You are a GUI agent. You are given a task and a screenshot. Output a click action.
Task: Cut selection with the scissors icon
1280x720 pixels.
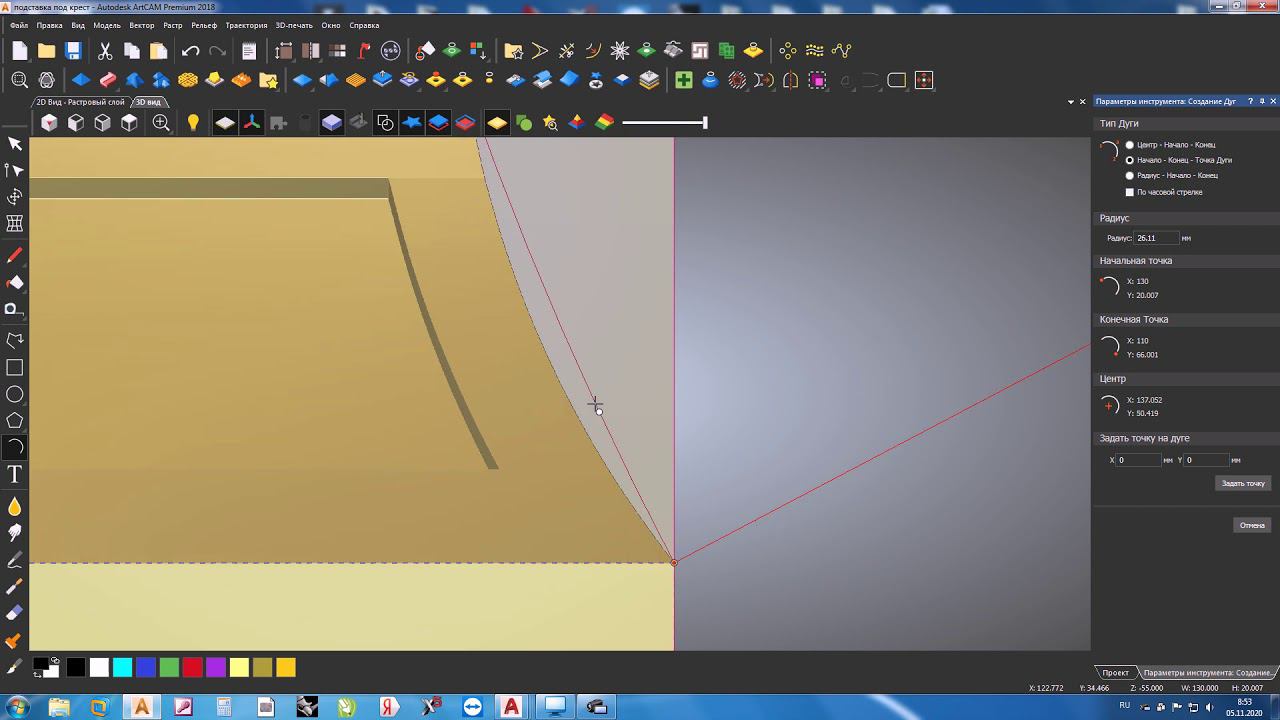(105, 51)
